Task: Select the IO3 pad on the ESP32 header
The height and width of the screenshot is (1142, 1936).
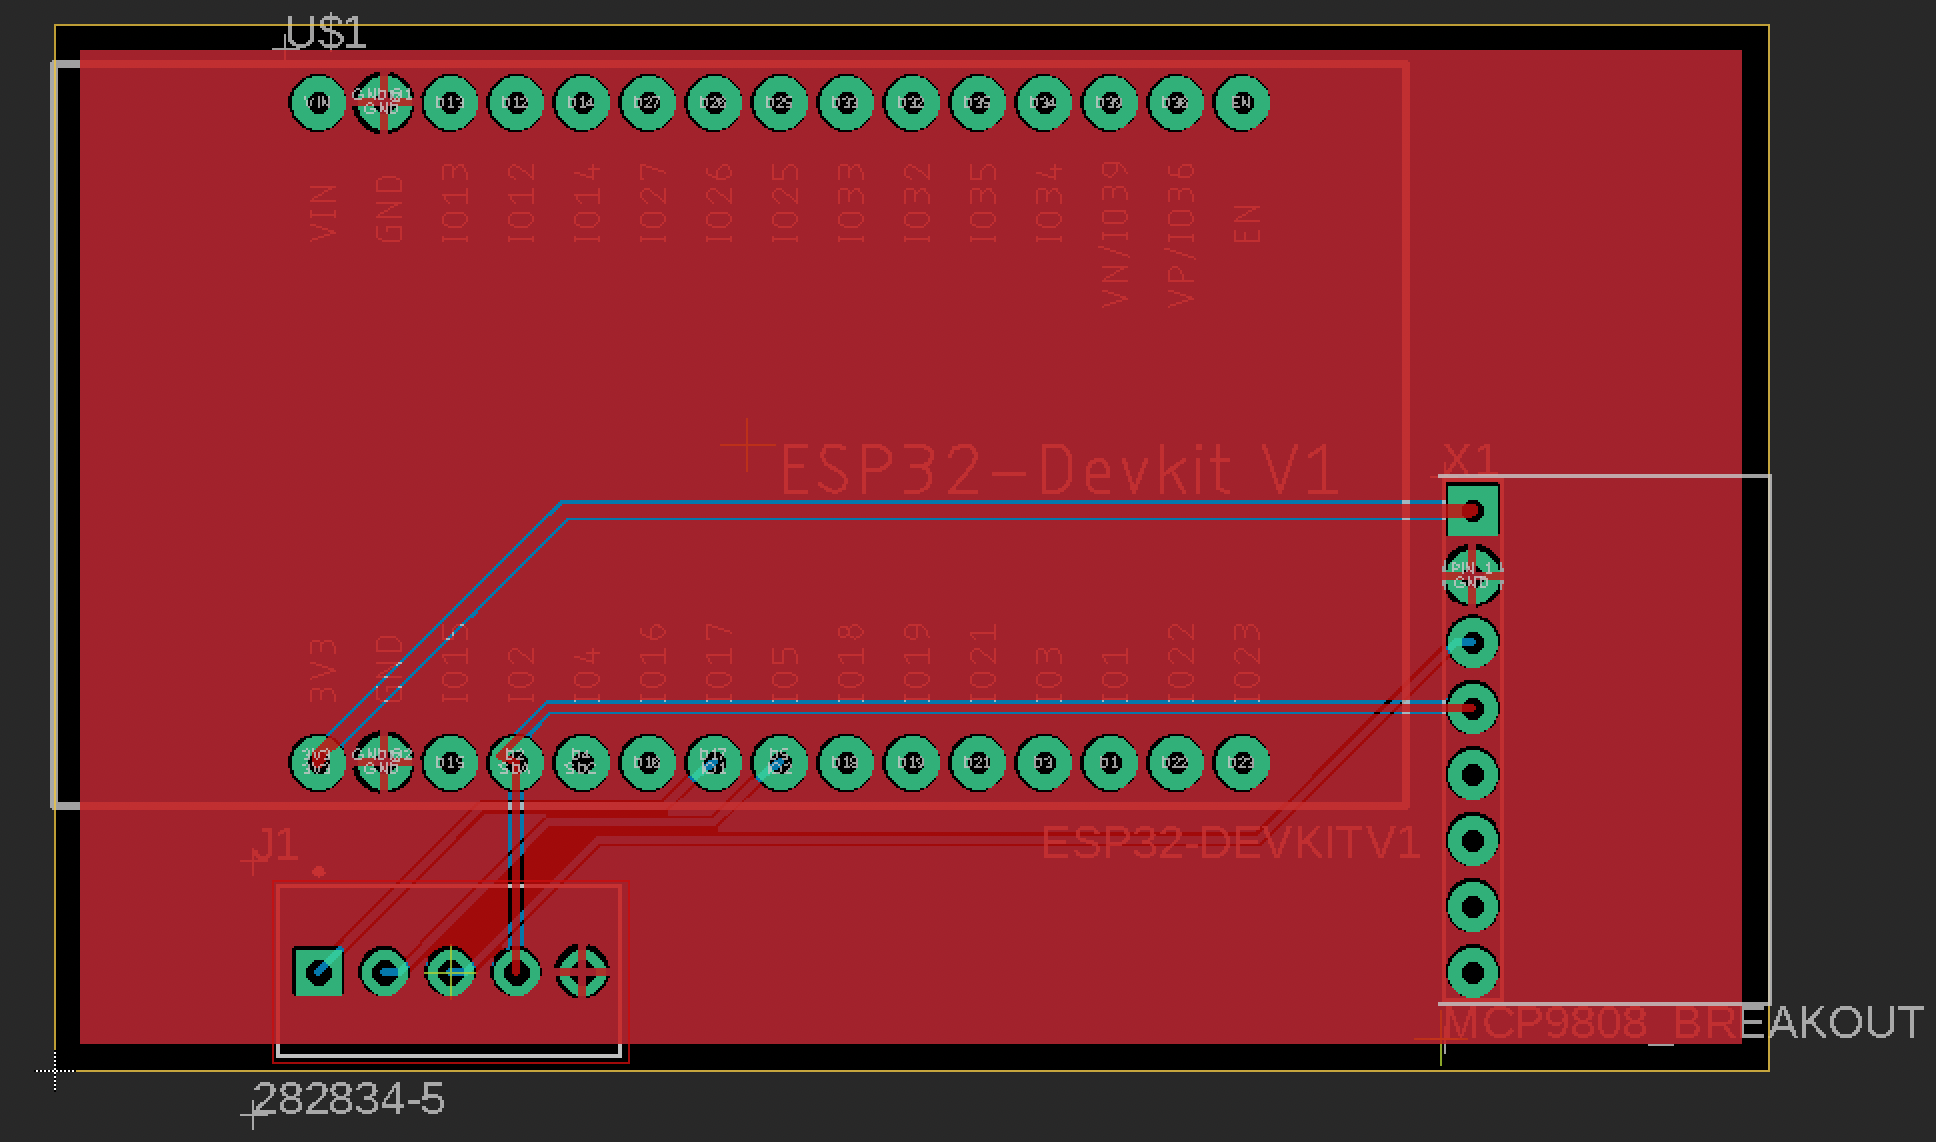Action: point(1044,763)
